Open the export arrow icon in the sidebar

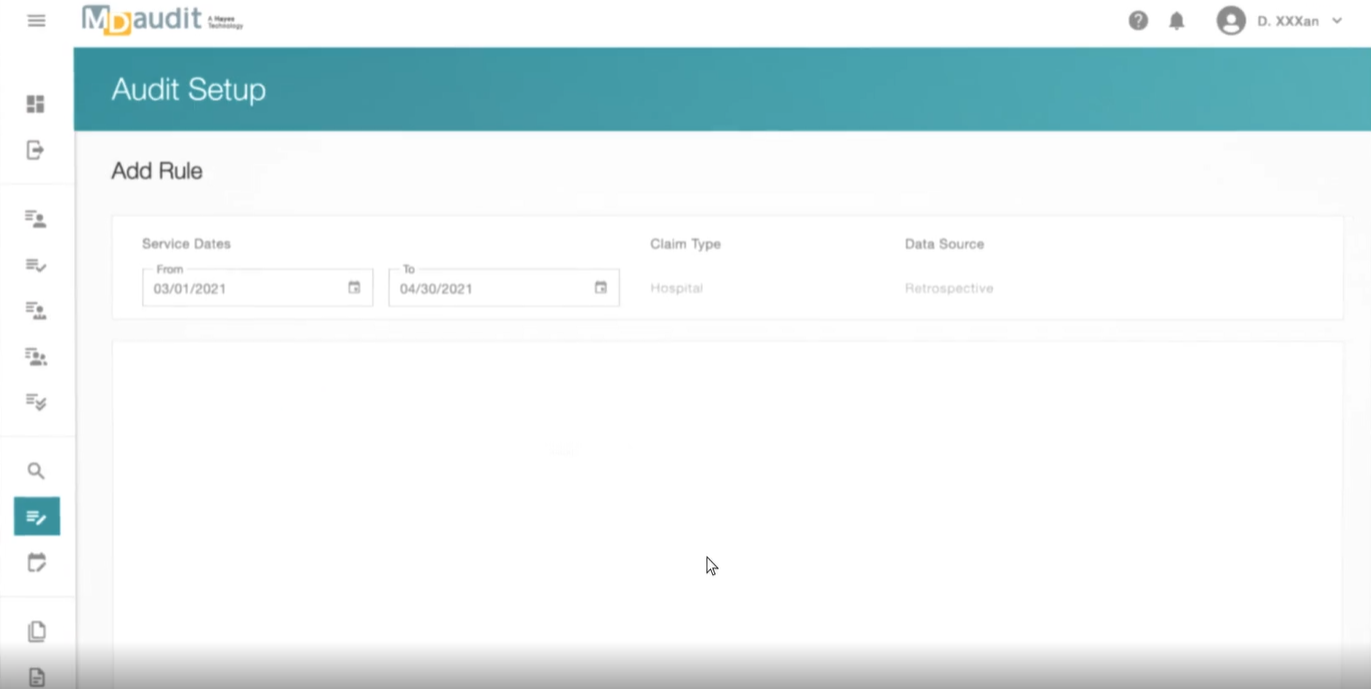pos(36,148)
